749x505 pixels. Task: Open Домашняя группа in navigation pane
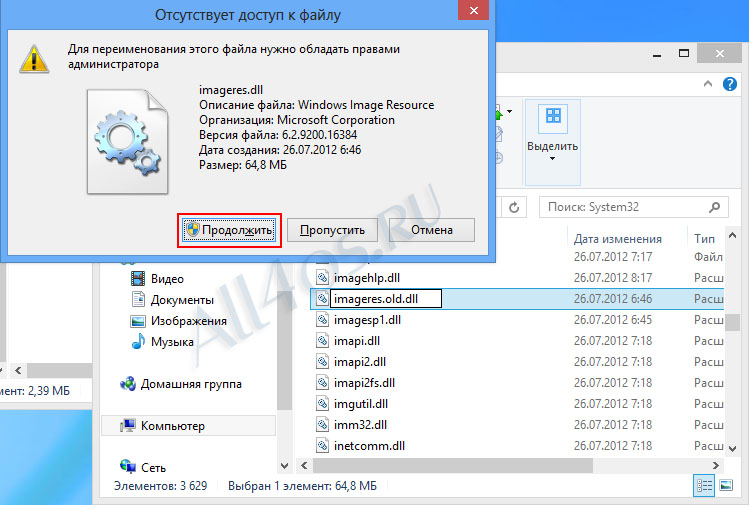pyautogui.click(x=191, y=384)
